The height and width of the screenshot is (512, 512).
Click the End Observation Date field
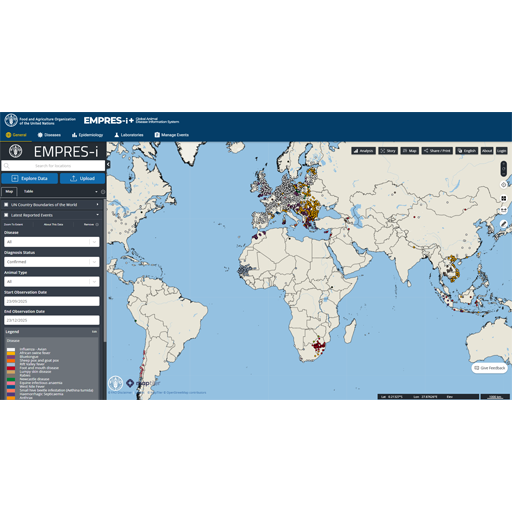click(52, 320)
